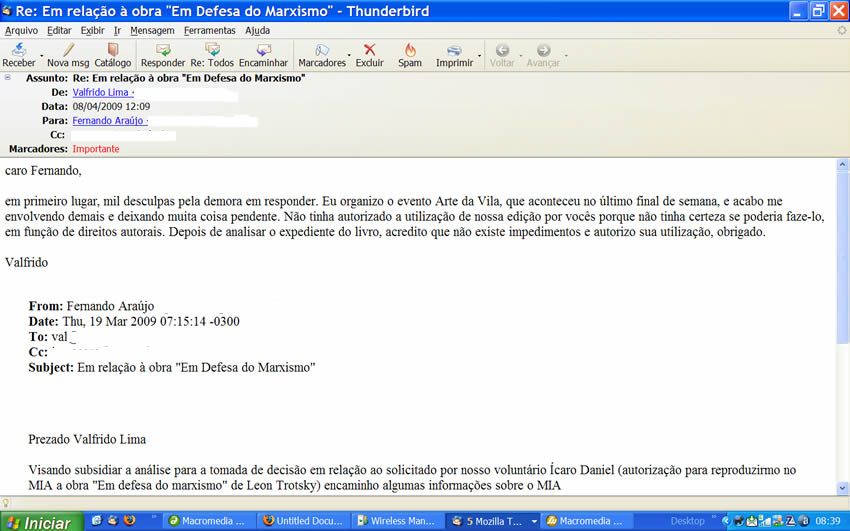The height and width of the screenshot is (531, 850).
Task: Reply to all with Re: Todos
Action: coord(212,51)
